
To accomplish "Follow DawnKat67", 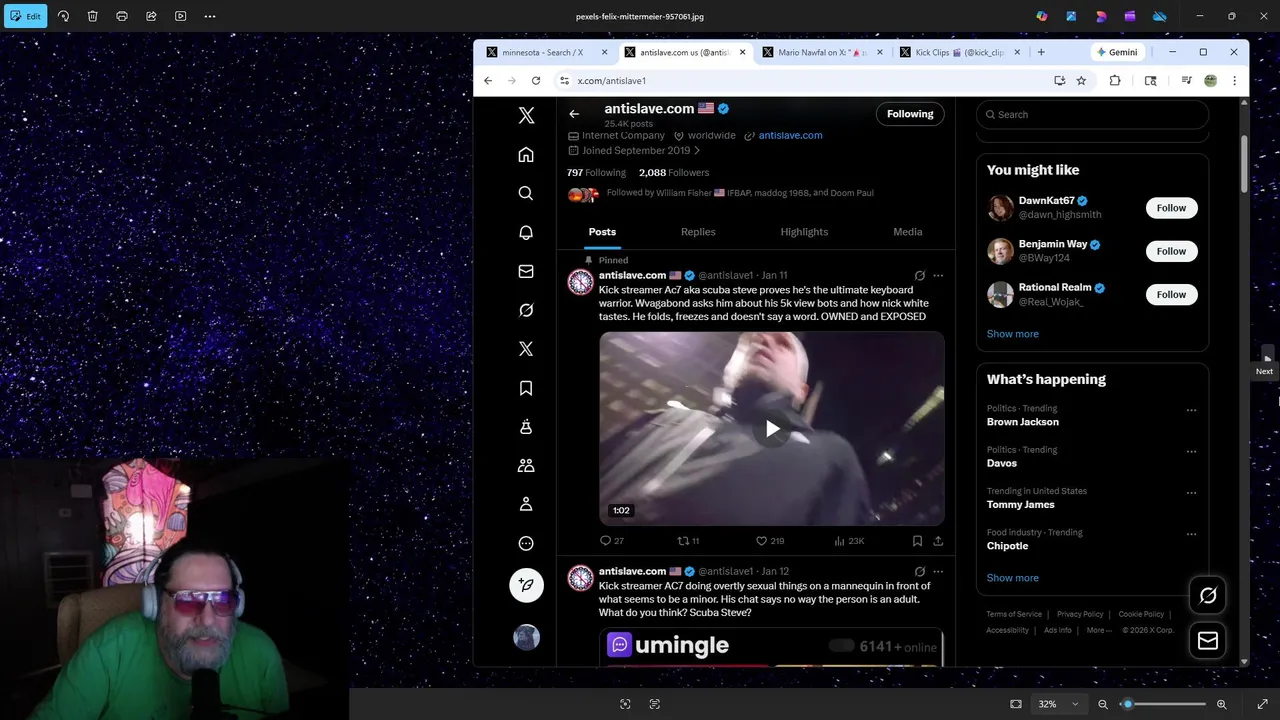I will (x=1171, y=208).
